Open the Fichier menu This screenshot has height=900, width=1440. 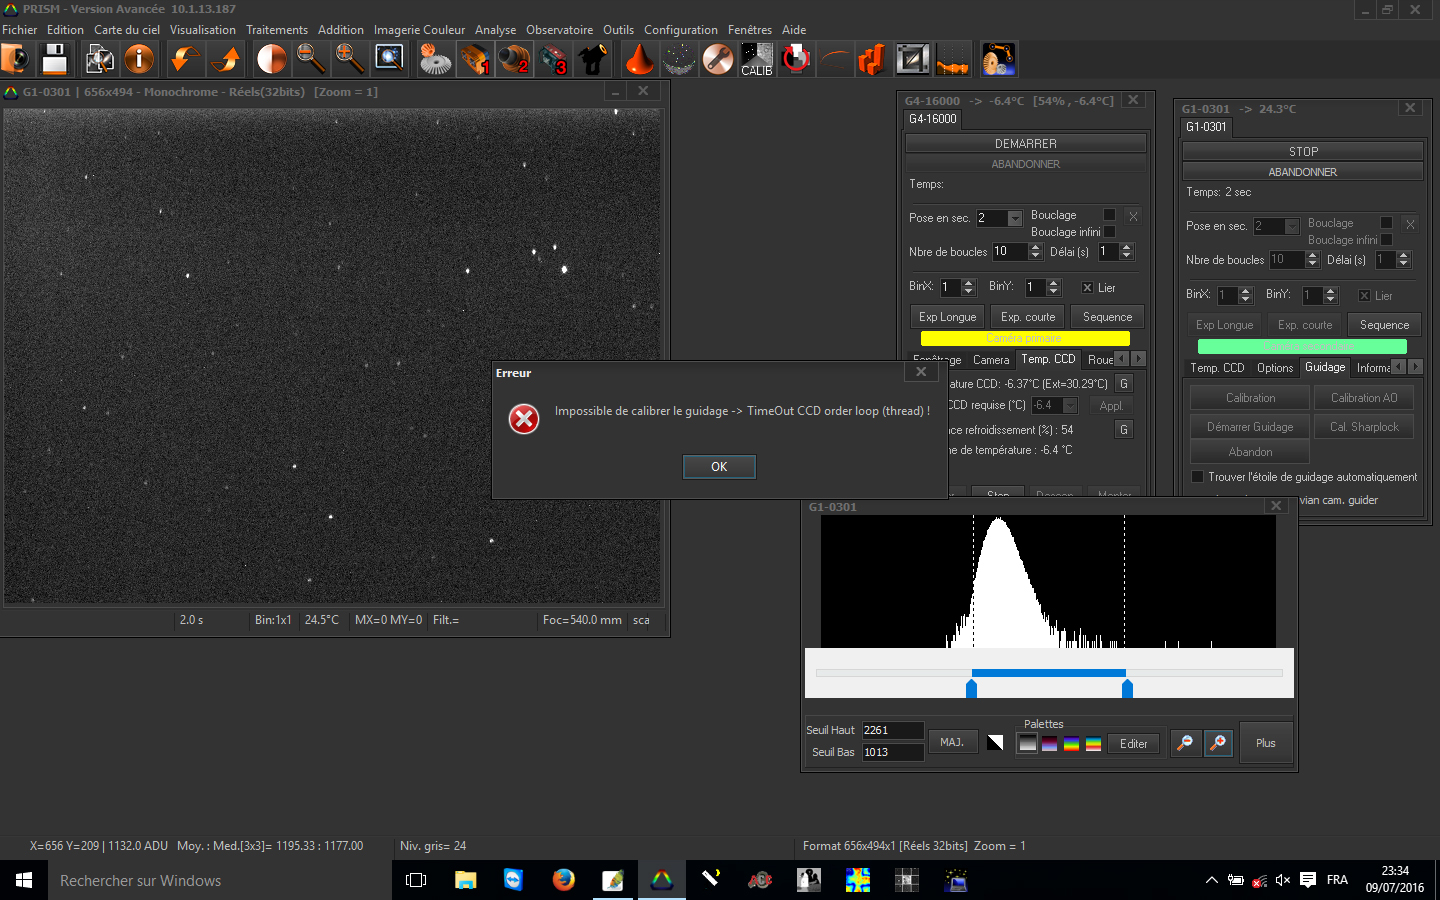(20, 30)
